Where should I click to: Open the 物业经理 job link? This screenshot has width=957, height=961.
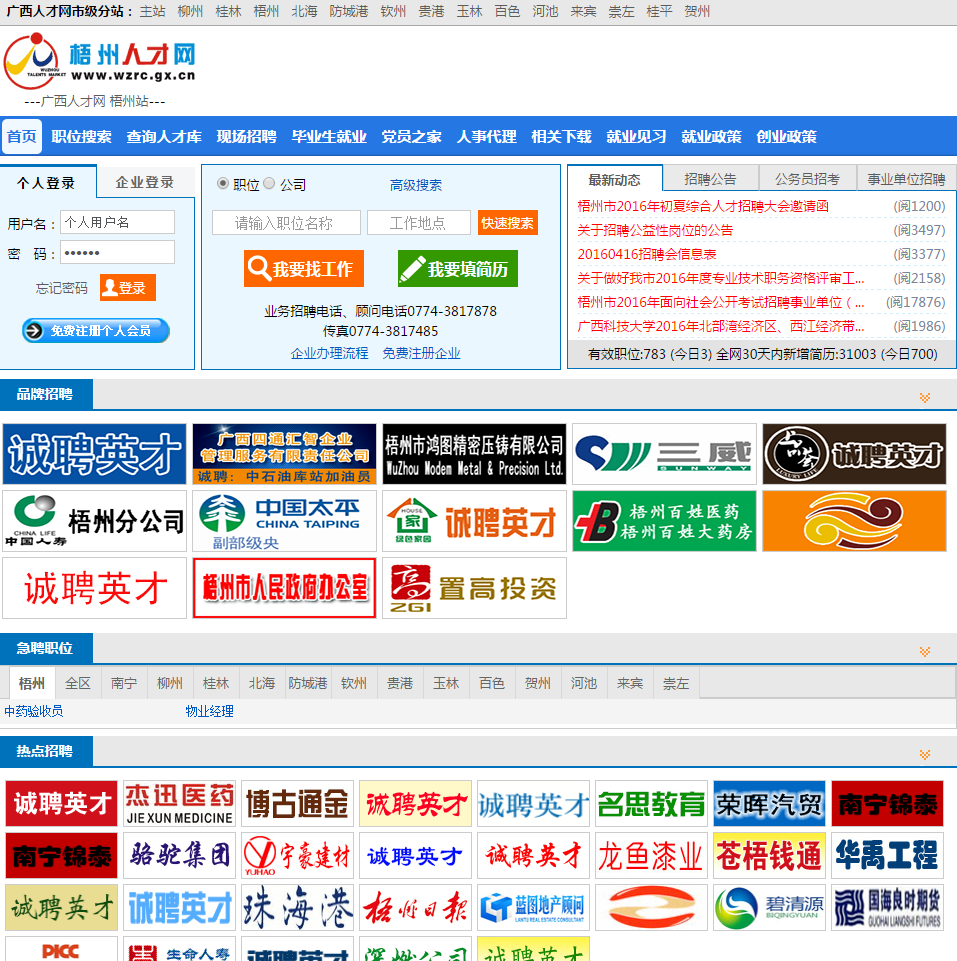pos(209,711)
